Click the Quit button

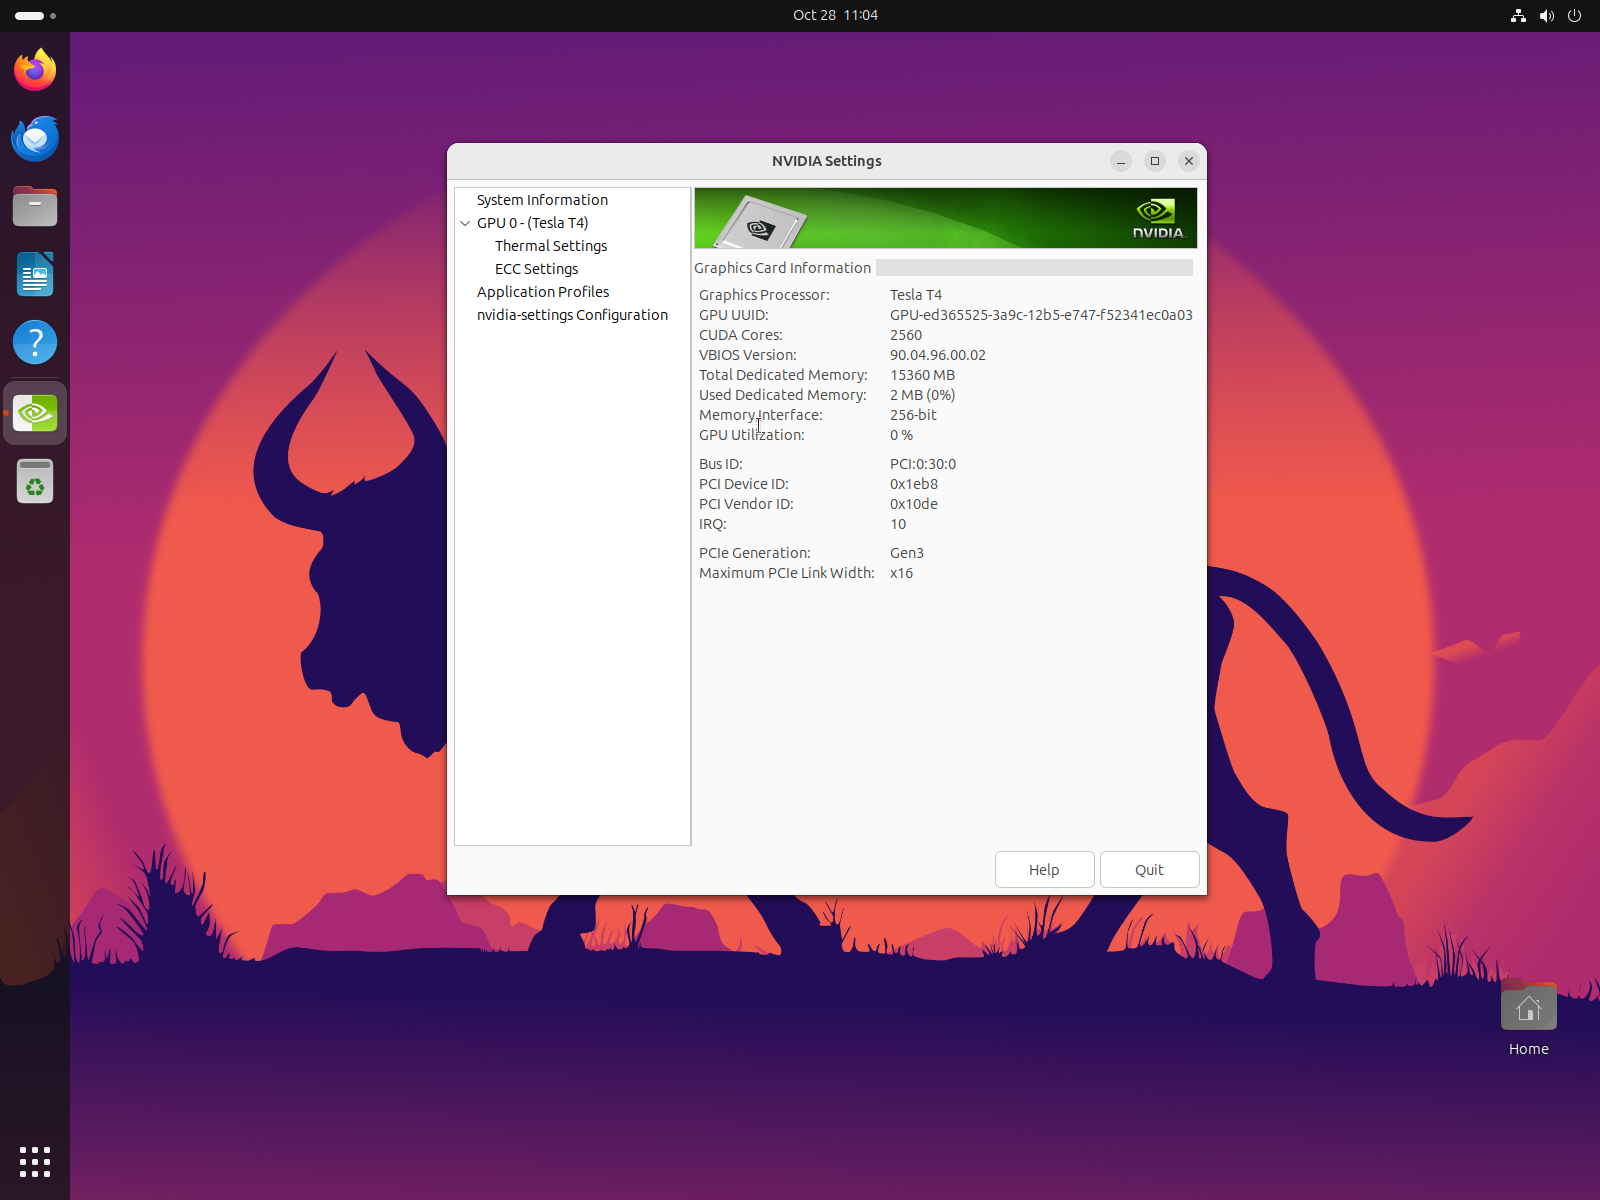coord(1149,870)
